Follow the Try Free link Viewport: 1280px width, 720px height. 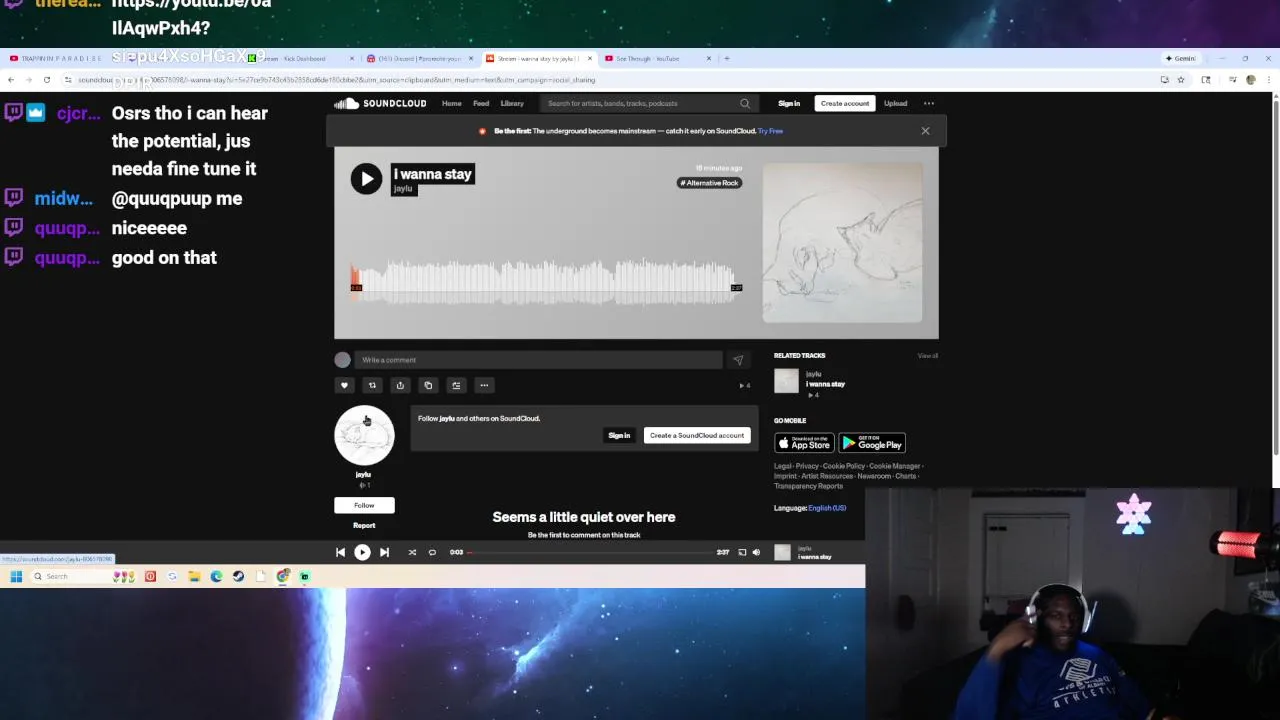pos(770,131)
